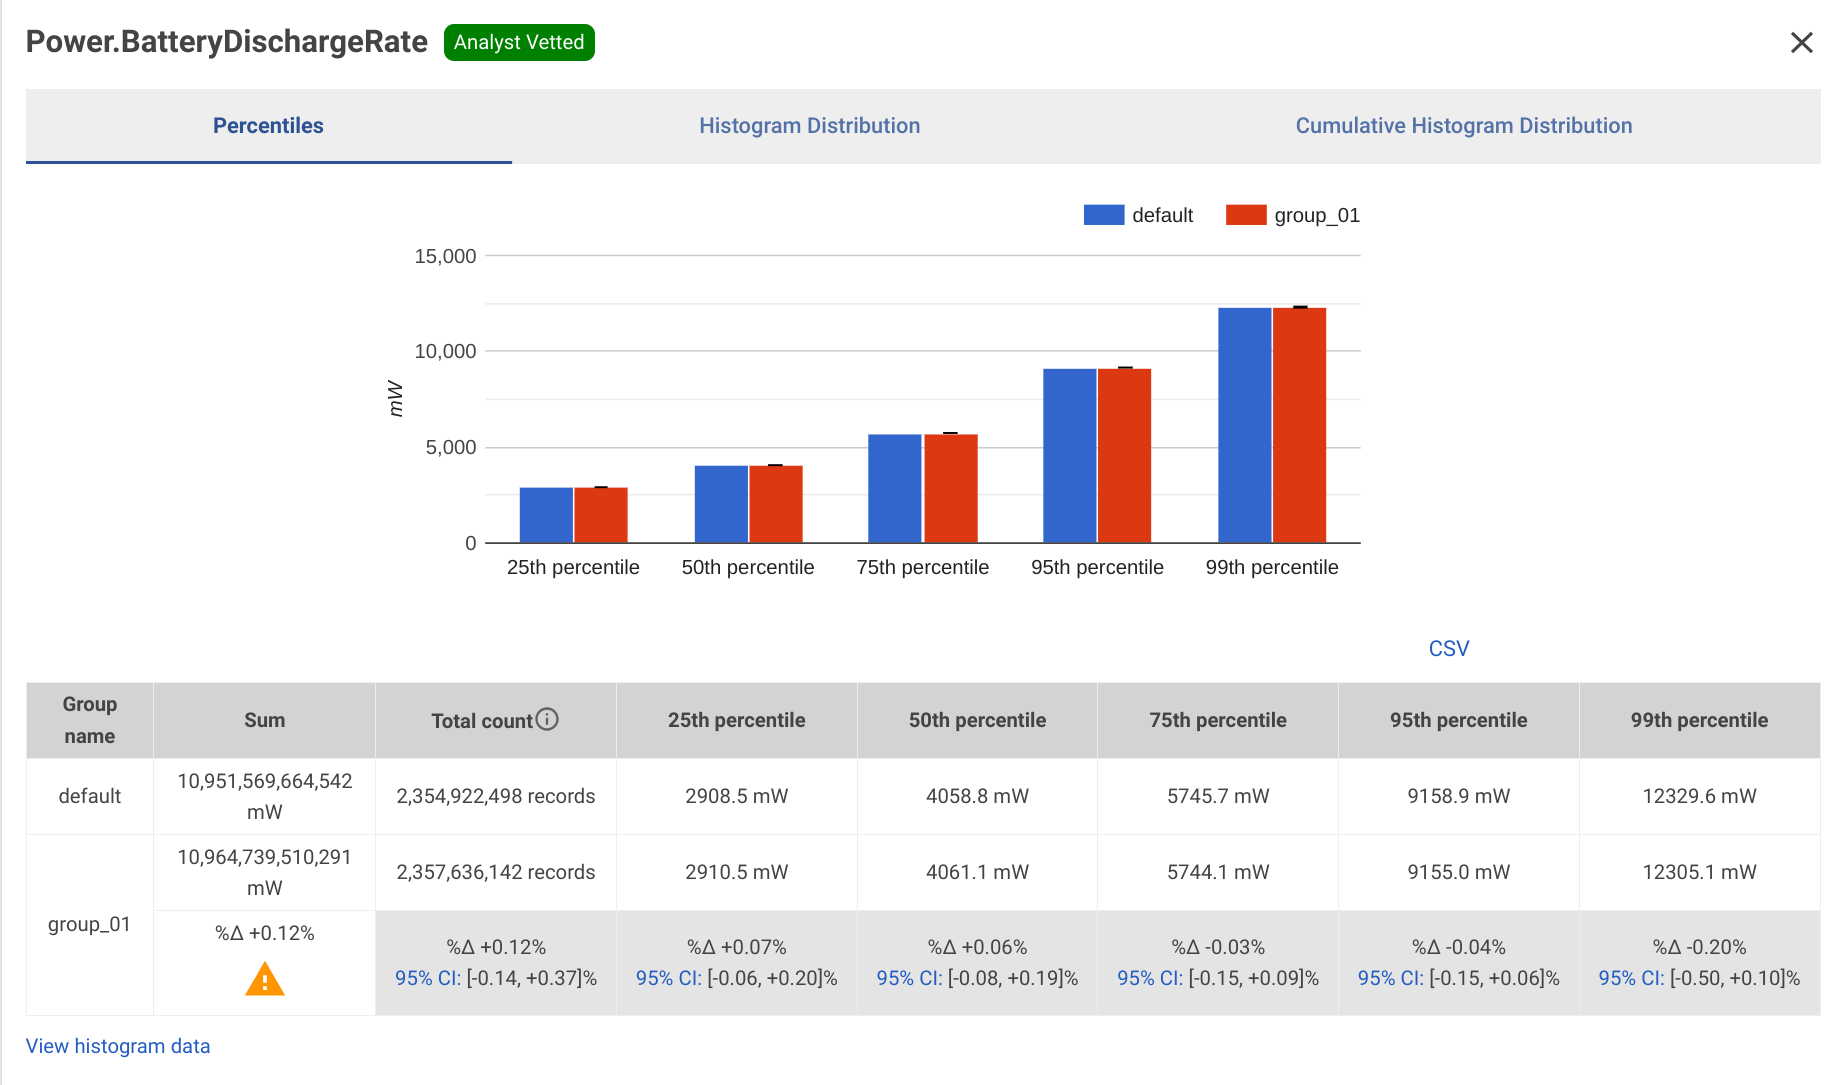Download data via CSV link
Viewport: 1837px width, 1085px height.
click(1448, 648)
